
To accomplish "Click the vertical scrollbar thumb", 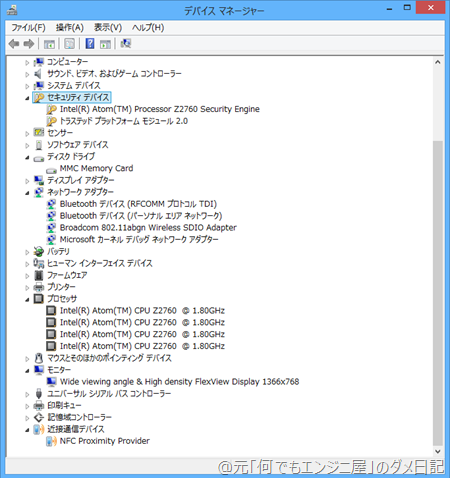I will (438, 293).
